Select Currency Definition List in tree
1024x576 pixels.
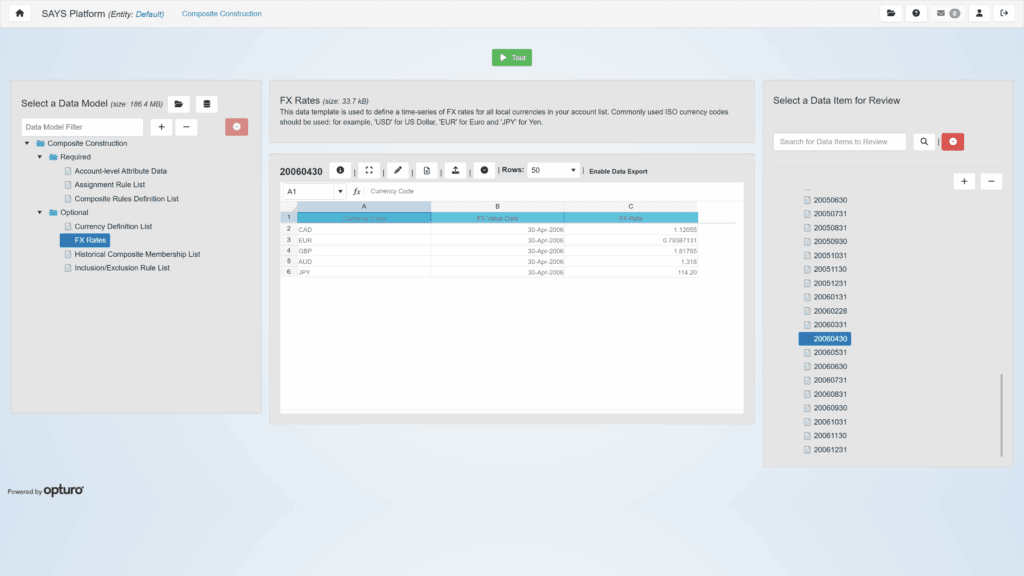113,227
